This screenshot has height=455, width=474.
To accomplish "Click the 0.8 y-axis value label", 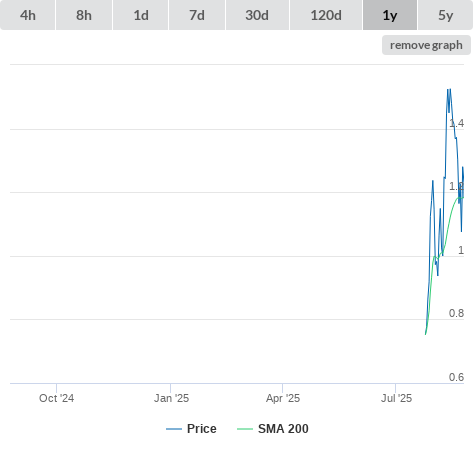I will [456, 313].
